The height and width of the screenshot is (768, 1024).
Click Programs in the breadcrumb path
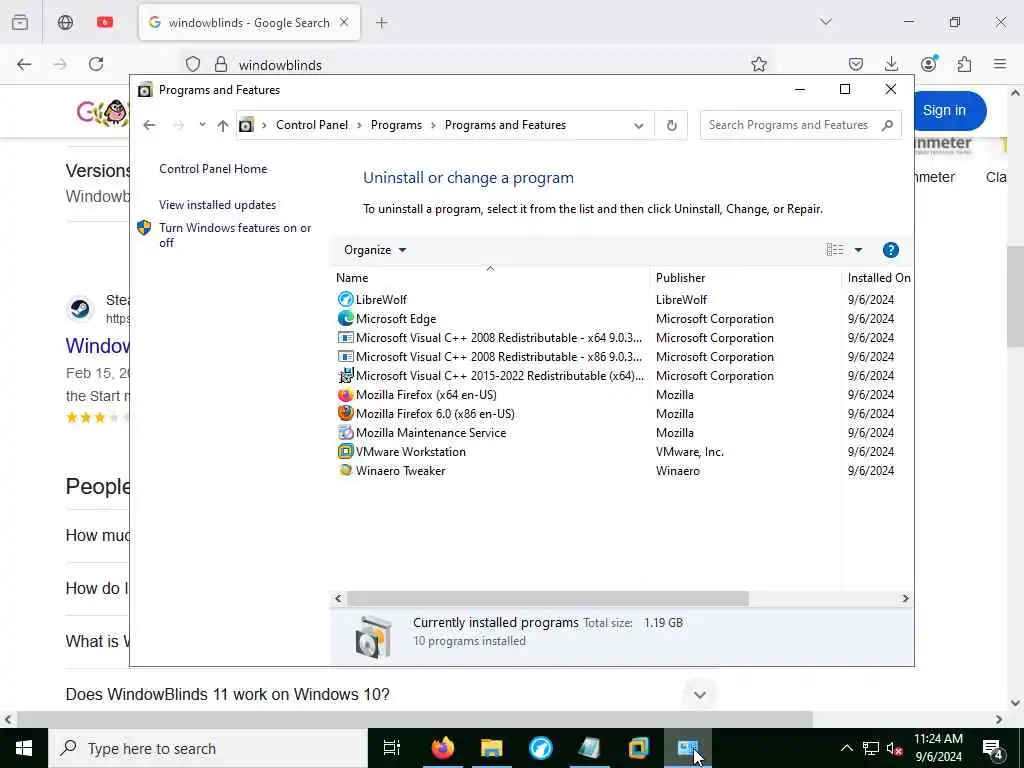point(396,125)
